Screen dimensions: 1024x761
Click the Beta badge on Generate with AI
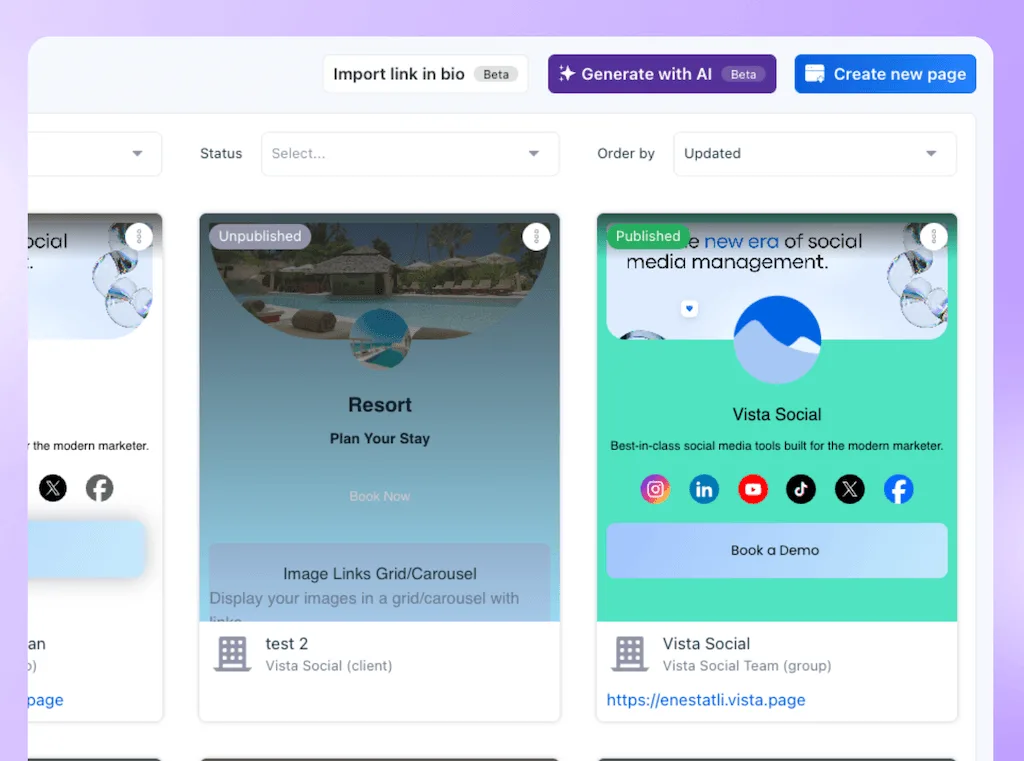tap(743, 74)
